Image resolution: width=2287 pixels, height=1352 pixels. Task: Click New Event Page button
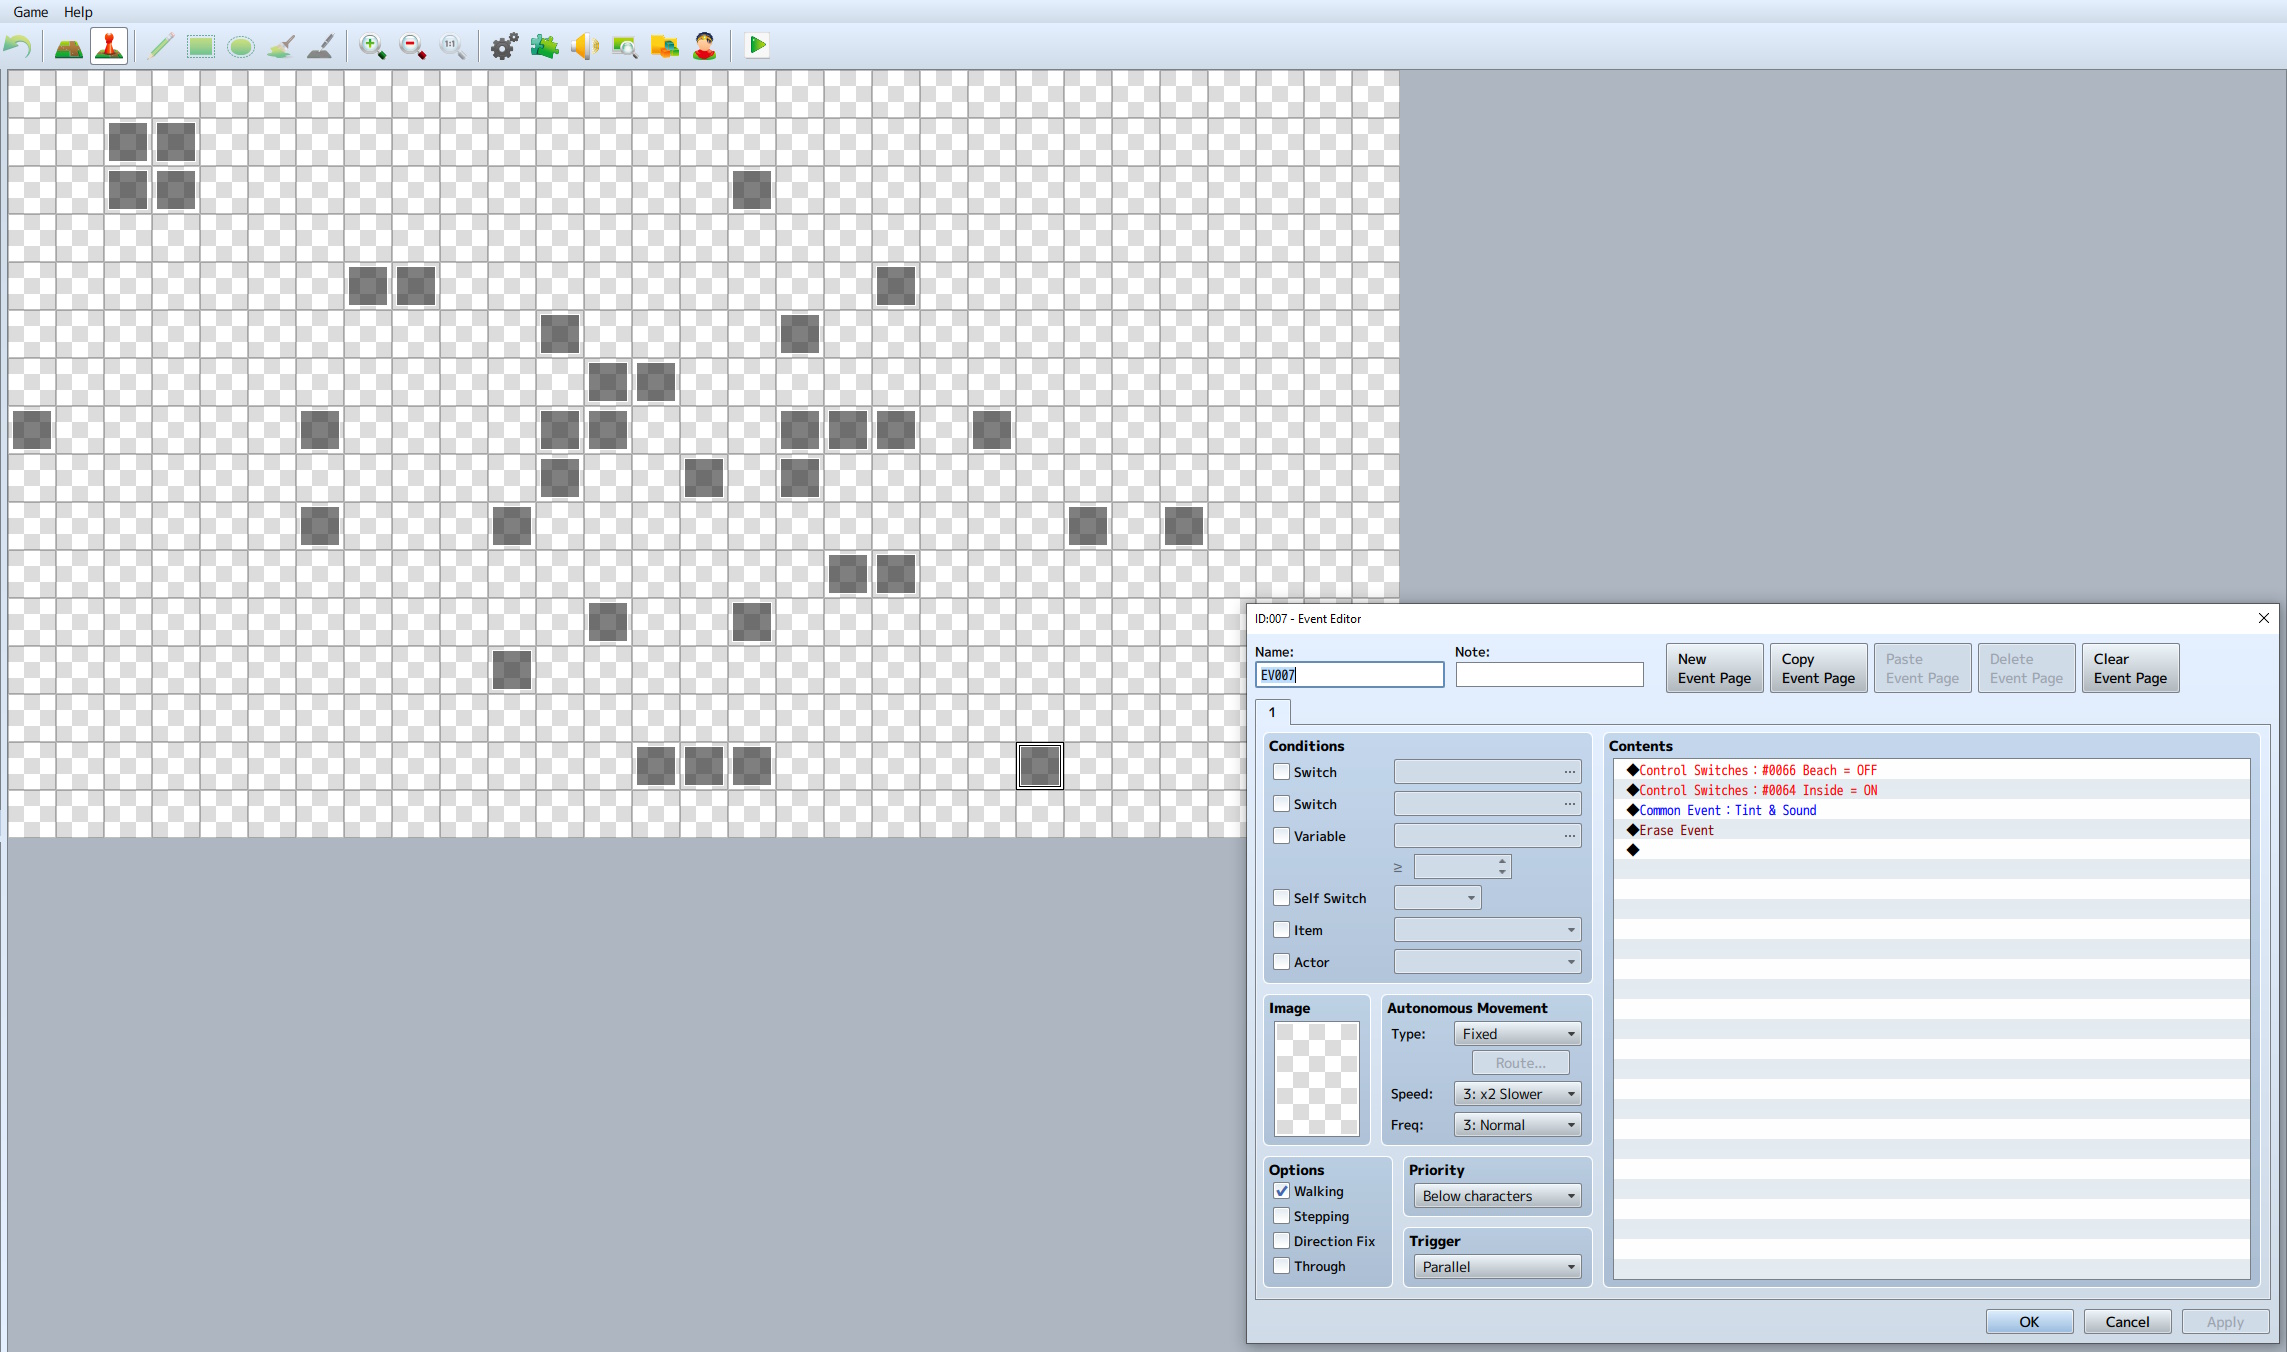(1714, 668)
